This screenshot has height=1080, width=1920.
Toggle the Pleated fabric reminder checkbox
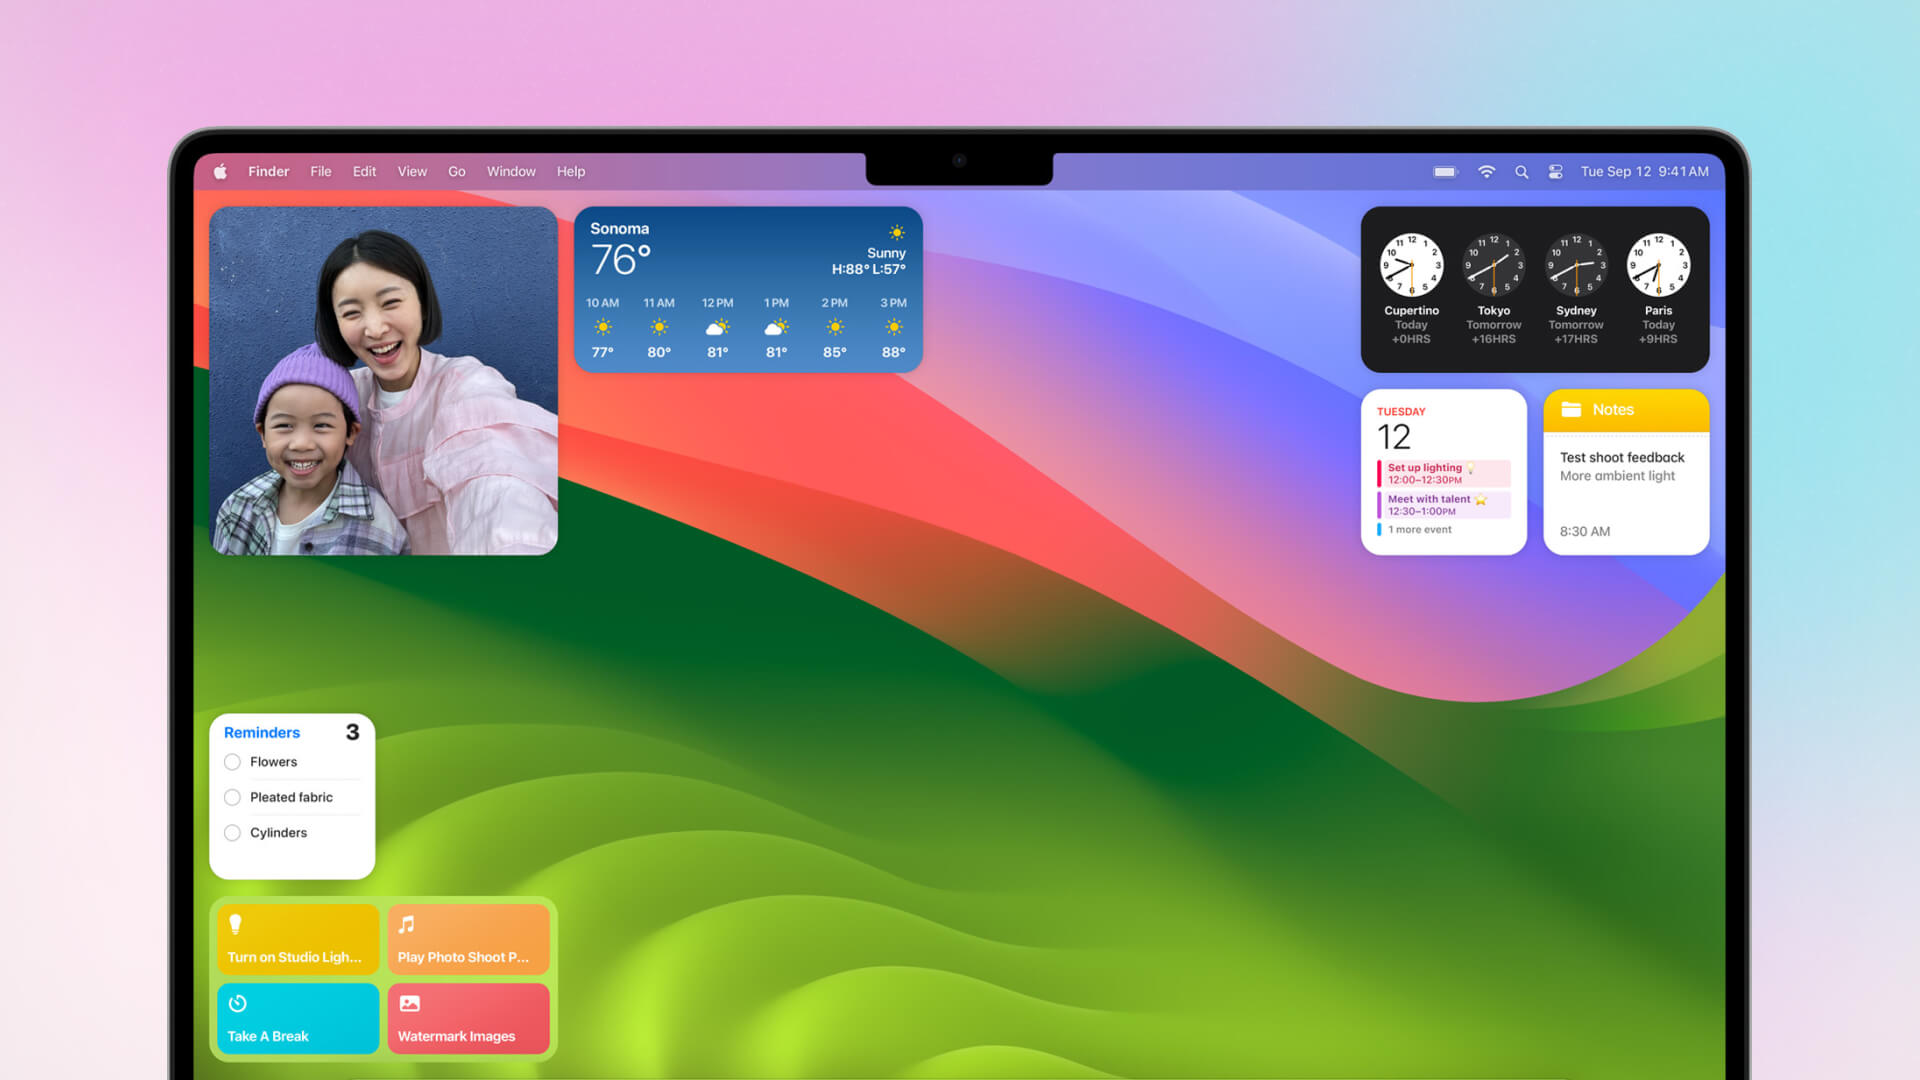coord(233,798)
